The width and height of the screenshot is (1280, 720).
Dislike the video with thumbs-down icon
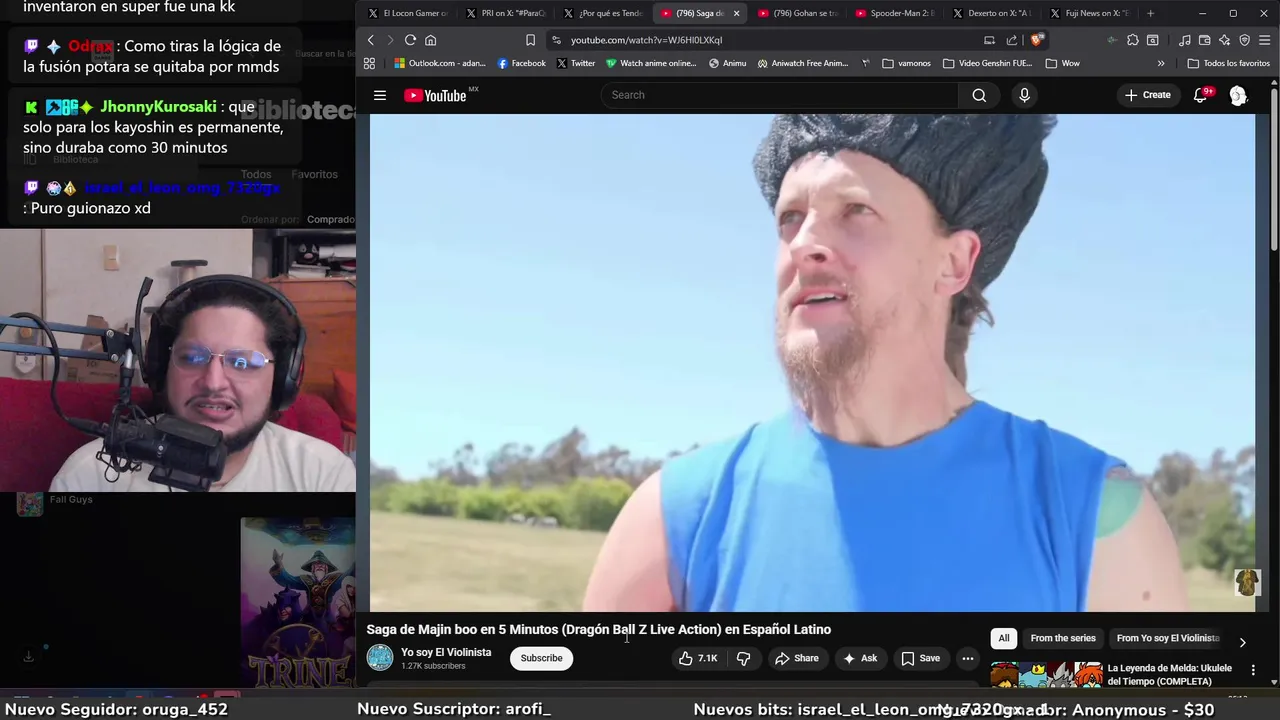743,658
